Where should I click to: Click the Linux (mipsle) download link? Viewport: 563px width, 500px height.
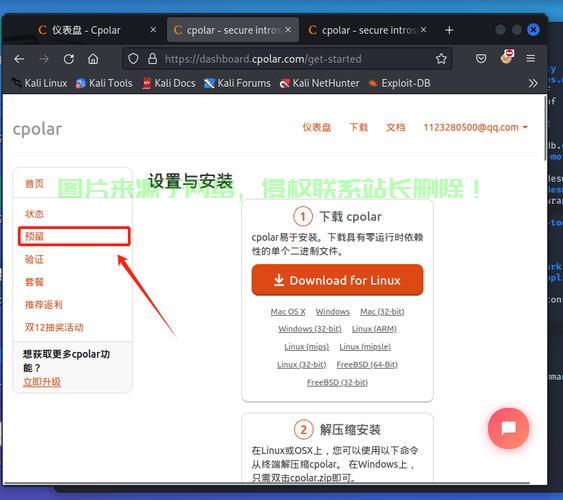pyautogui.click(x=365, y=347)
